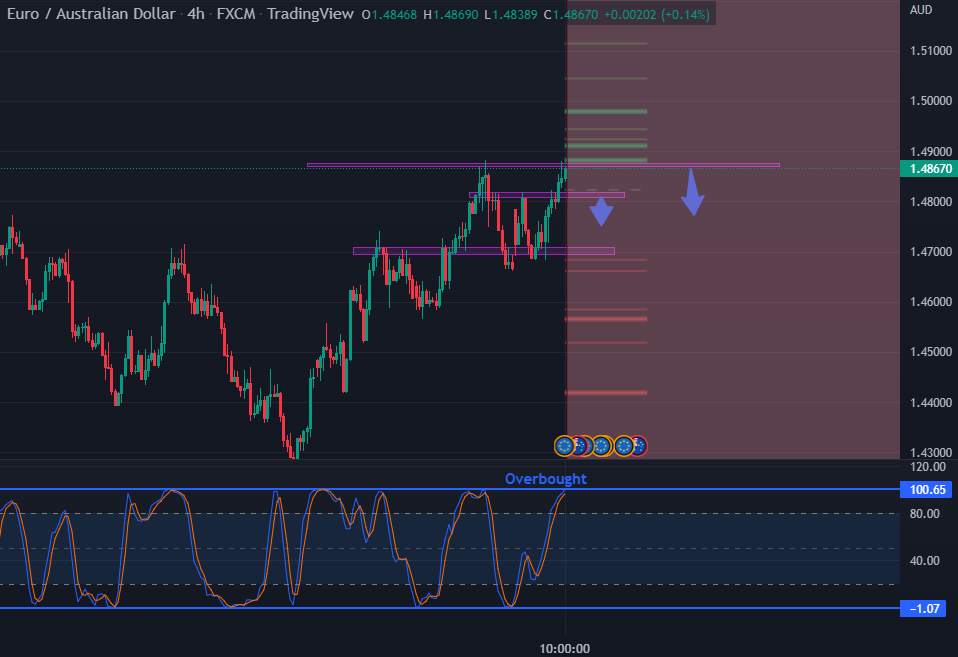Screen dimensions: 958x657
Task: Click the 40.00 oscillator scale label
Action: (x=924, y=561)
